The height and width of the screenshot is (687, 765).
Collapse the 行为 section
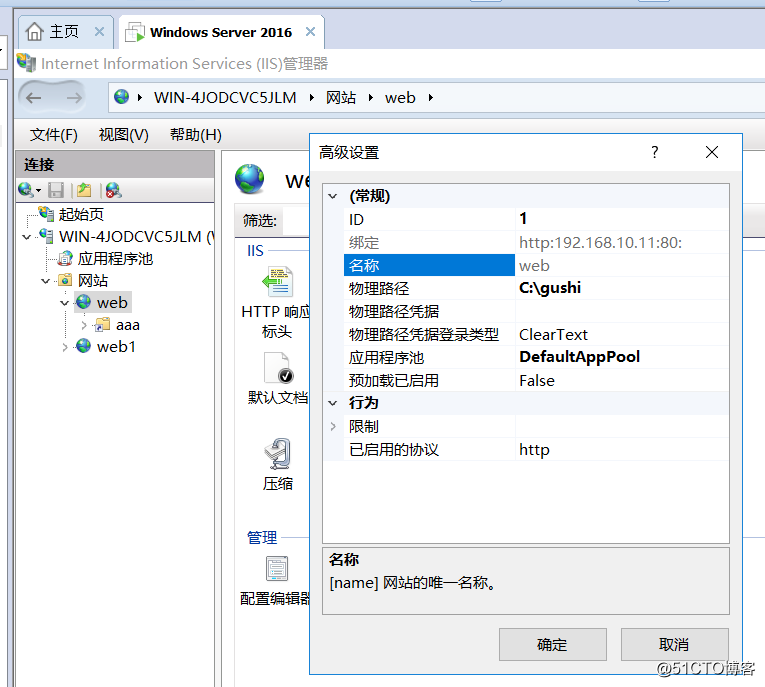(333, 403)
